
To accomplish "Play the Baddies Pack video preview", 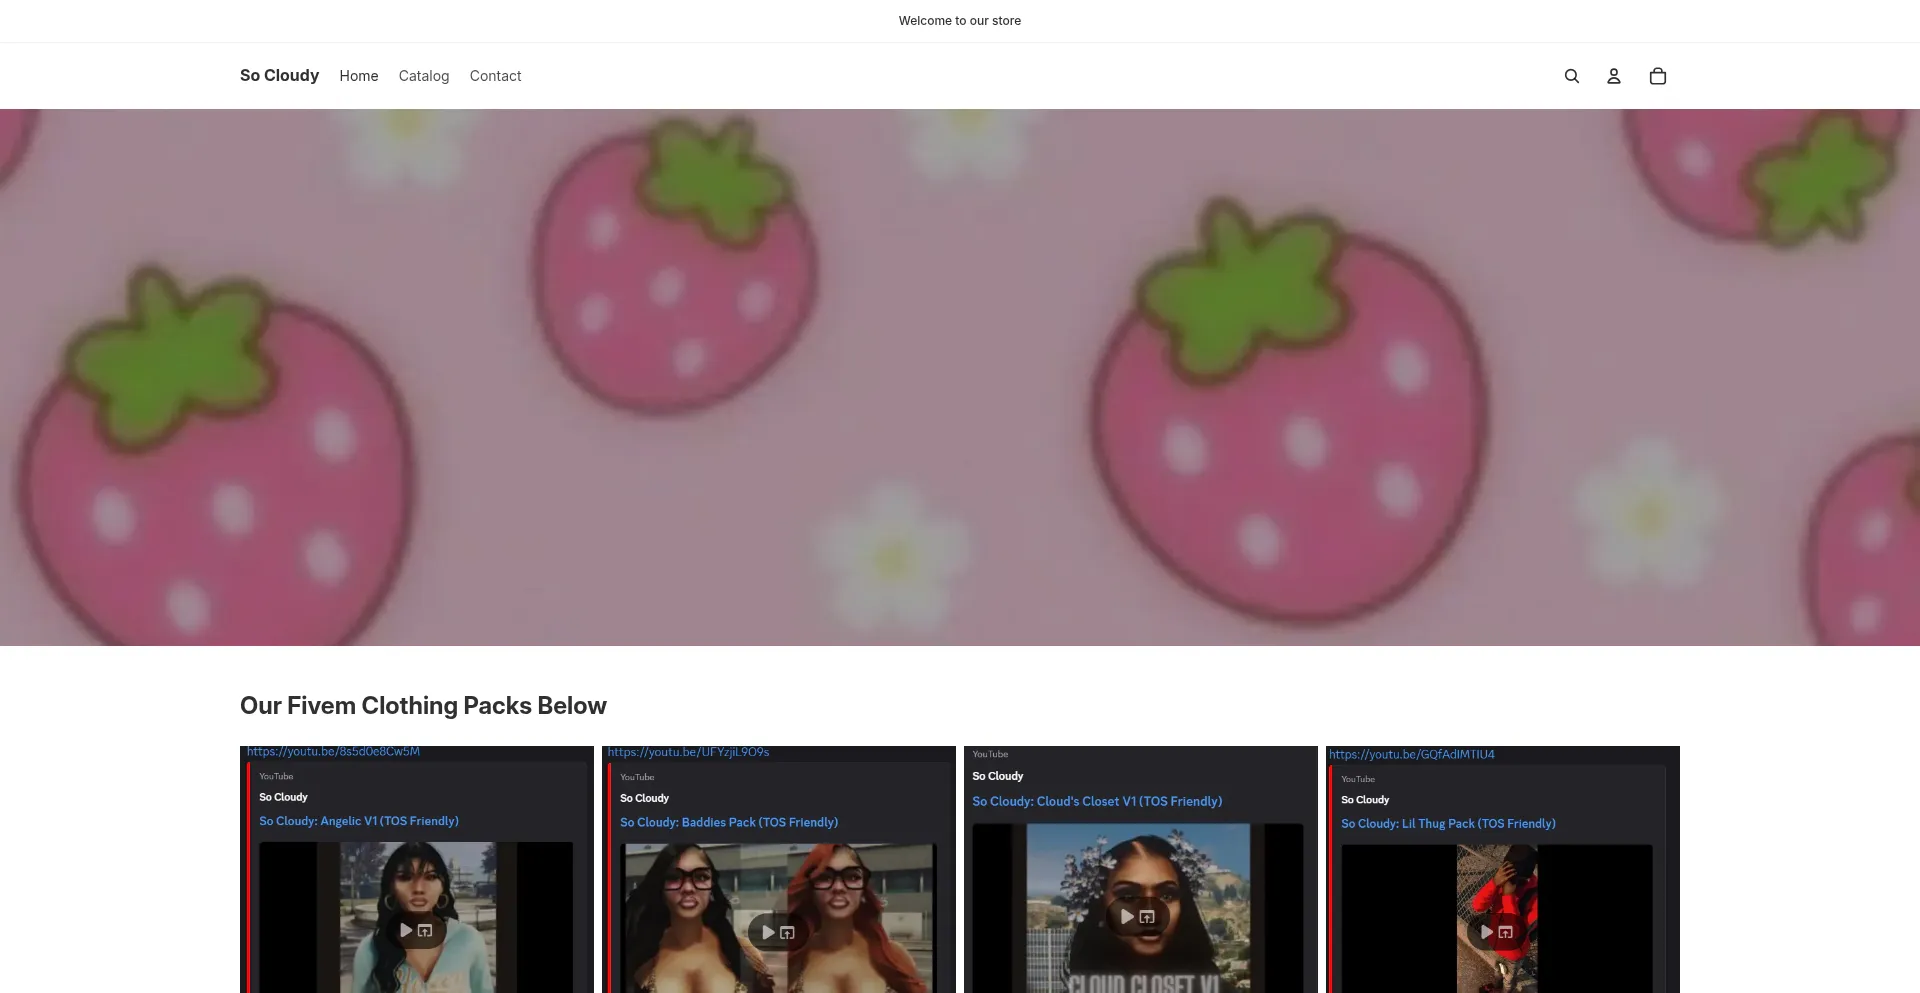I will 768,932.
